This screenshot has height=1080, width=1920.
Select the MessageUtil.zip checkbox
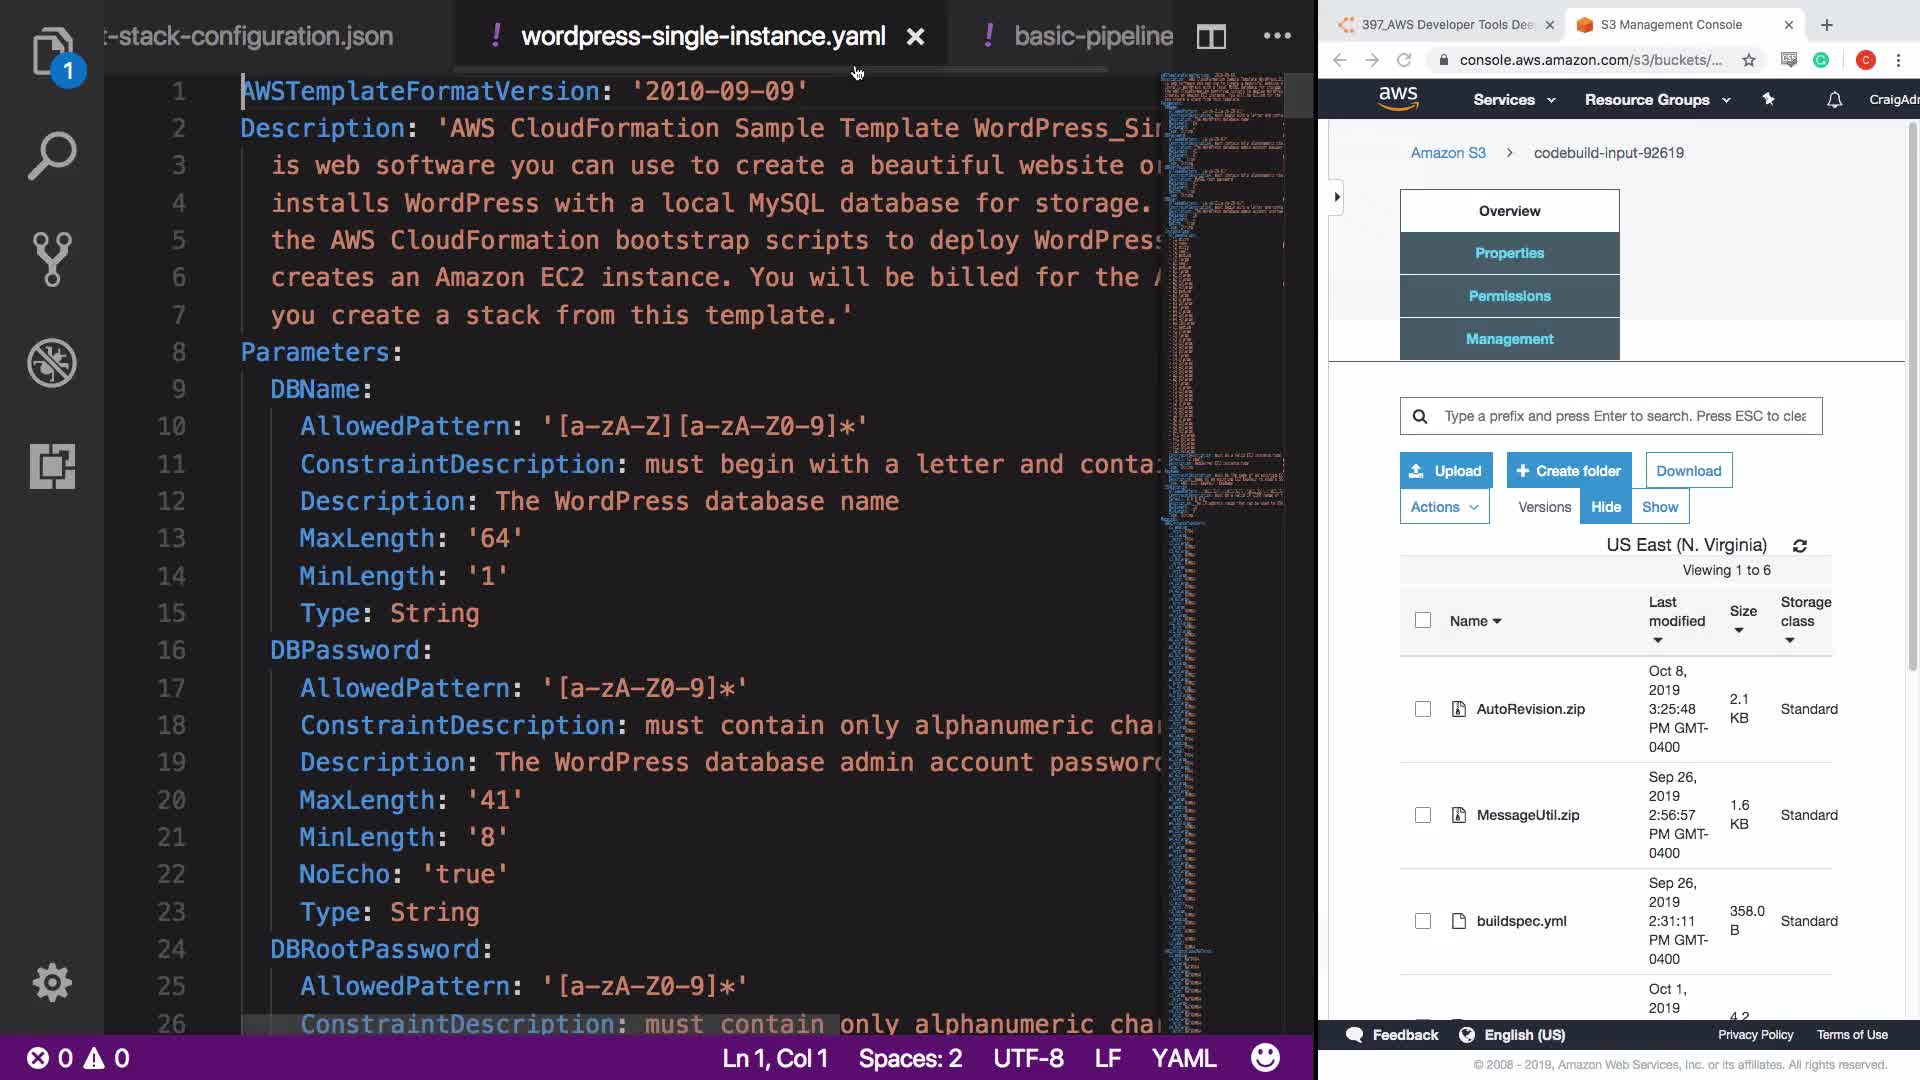pyautogui.click(x=1423, y=815)
